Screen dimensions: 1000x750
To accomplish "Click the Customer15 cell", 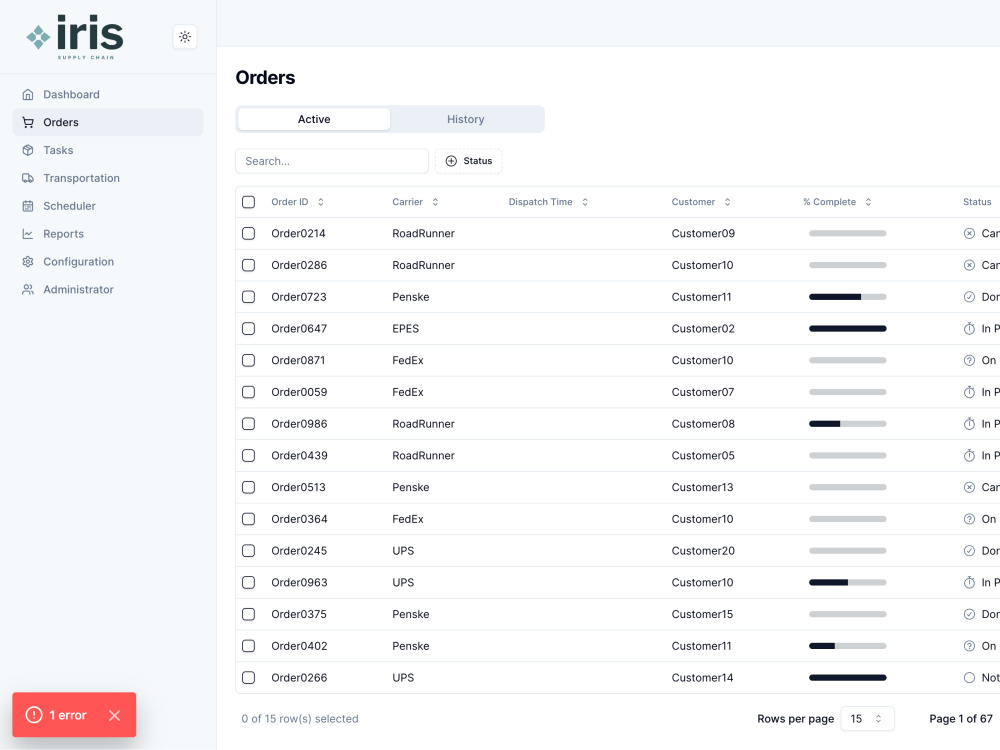I will 702,614.
